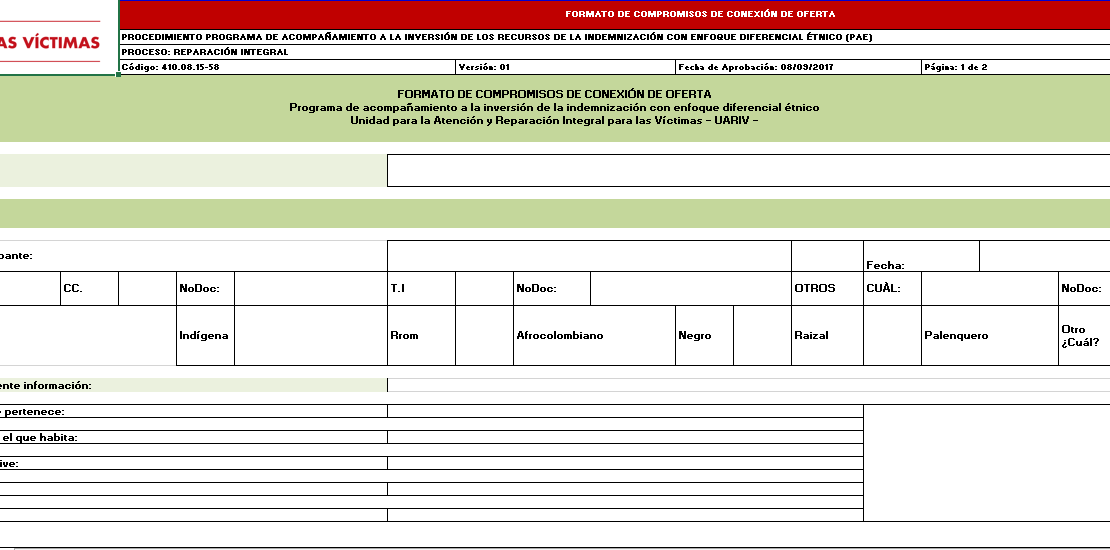Click the Palenquero cell
The width and height of the screenshot is (1110, 550).
tap(990, 336)
